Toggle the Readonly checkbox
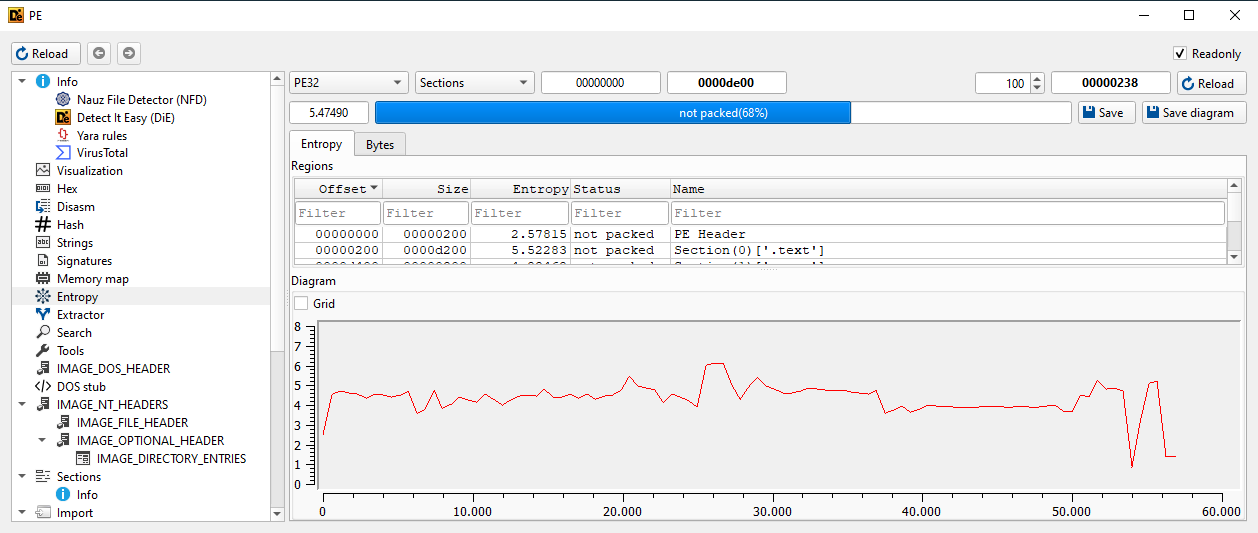This screenshot has width=1258, height=533. coord(1180,54)
